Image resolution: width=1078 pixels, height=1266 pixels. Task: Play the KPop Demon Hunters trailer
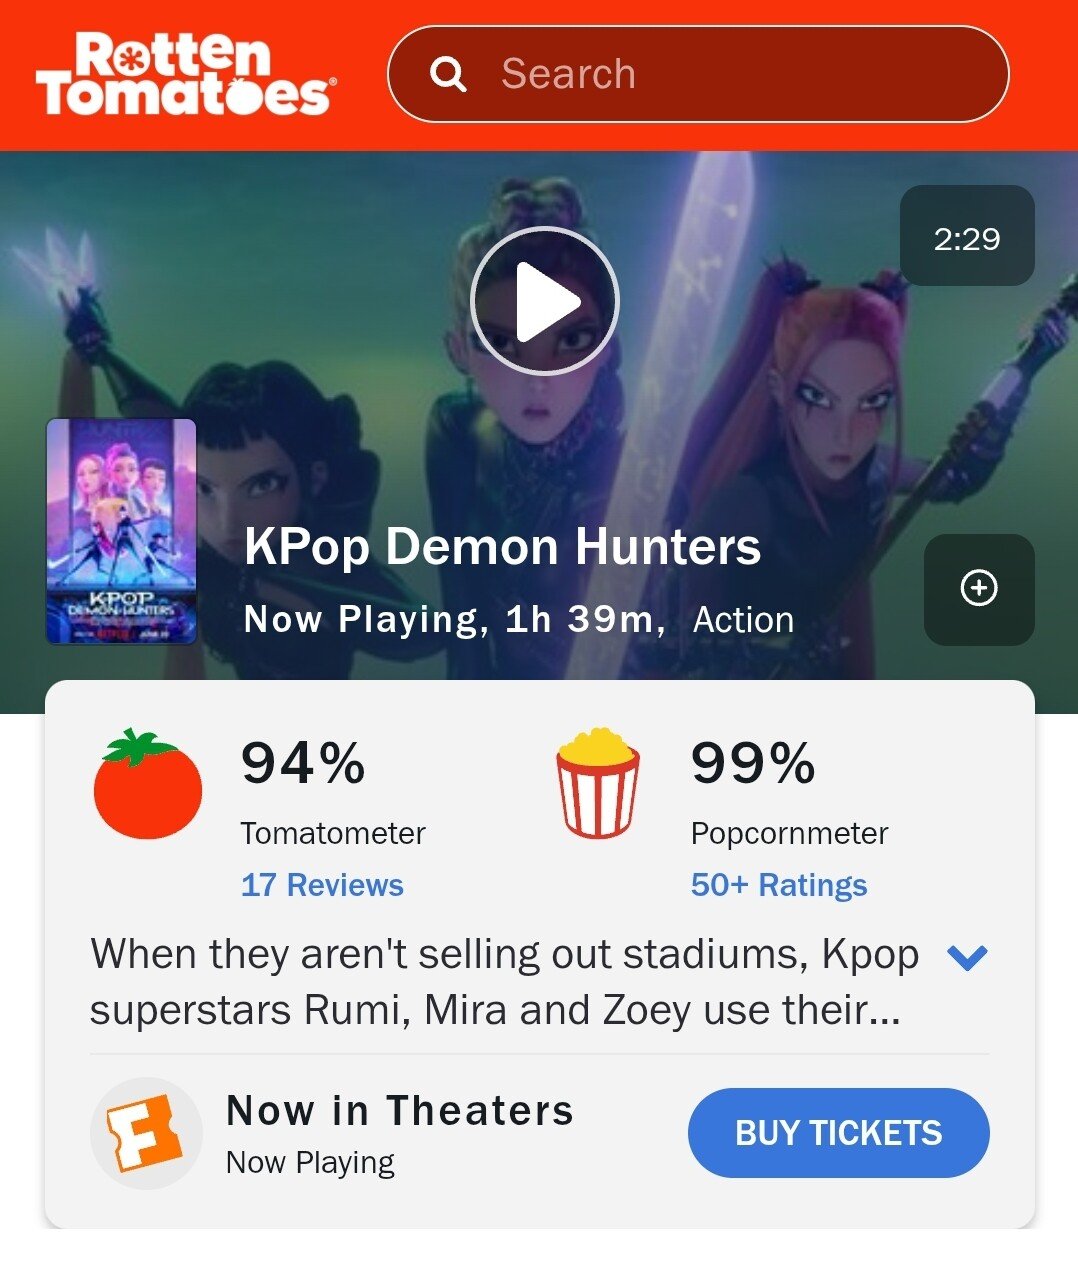click(x=545, y=301)
